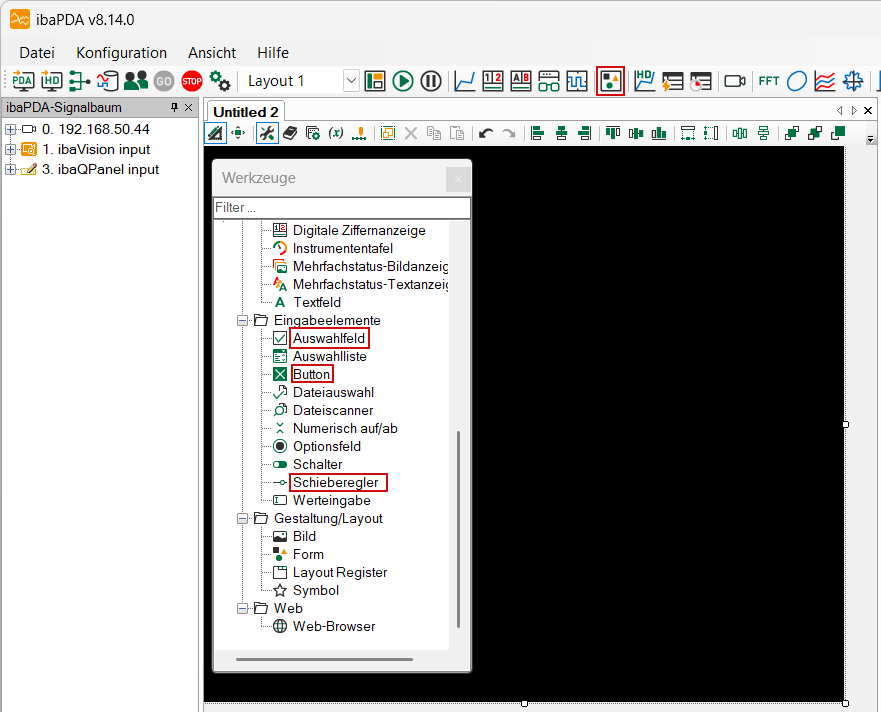Click the signal grouping icon
Screen dimensions: 881x712
point(79,81)
